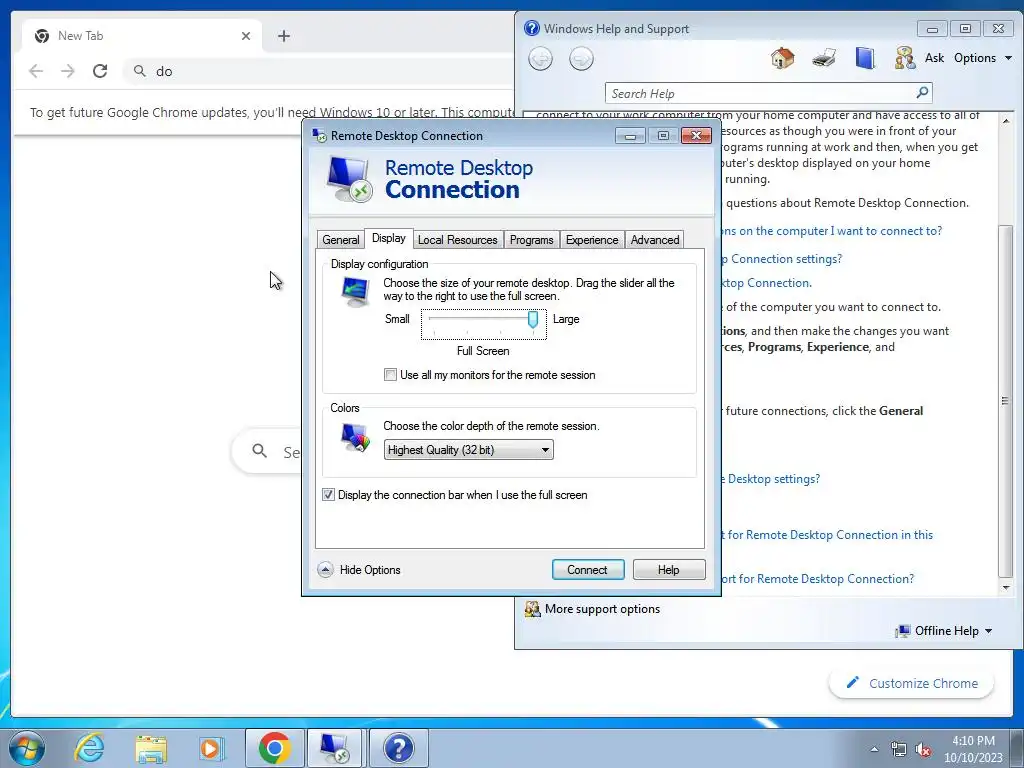Open the Offline Help dropdown
1024x768 pixels.
[944, 631]
